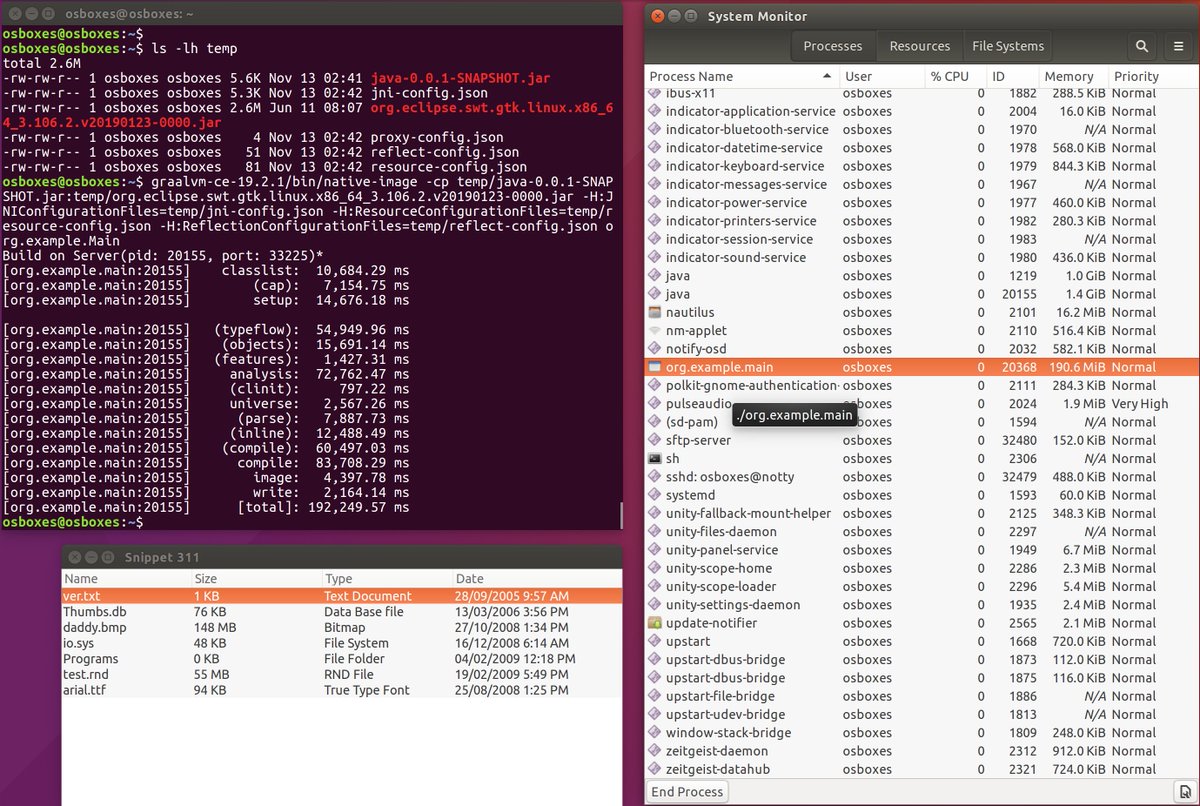Sort Snippet 311 files by Type
1200x806 pixels.
point(386,579)
